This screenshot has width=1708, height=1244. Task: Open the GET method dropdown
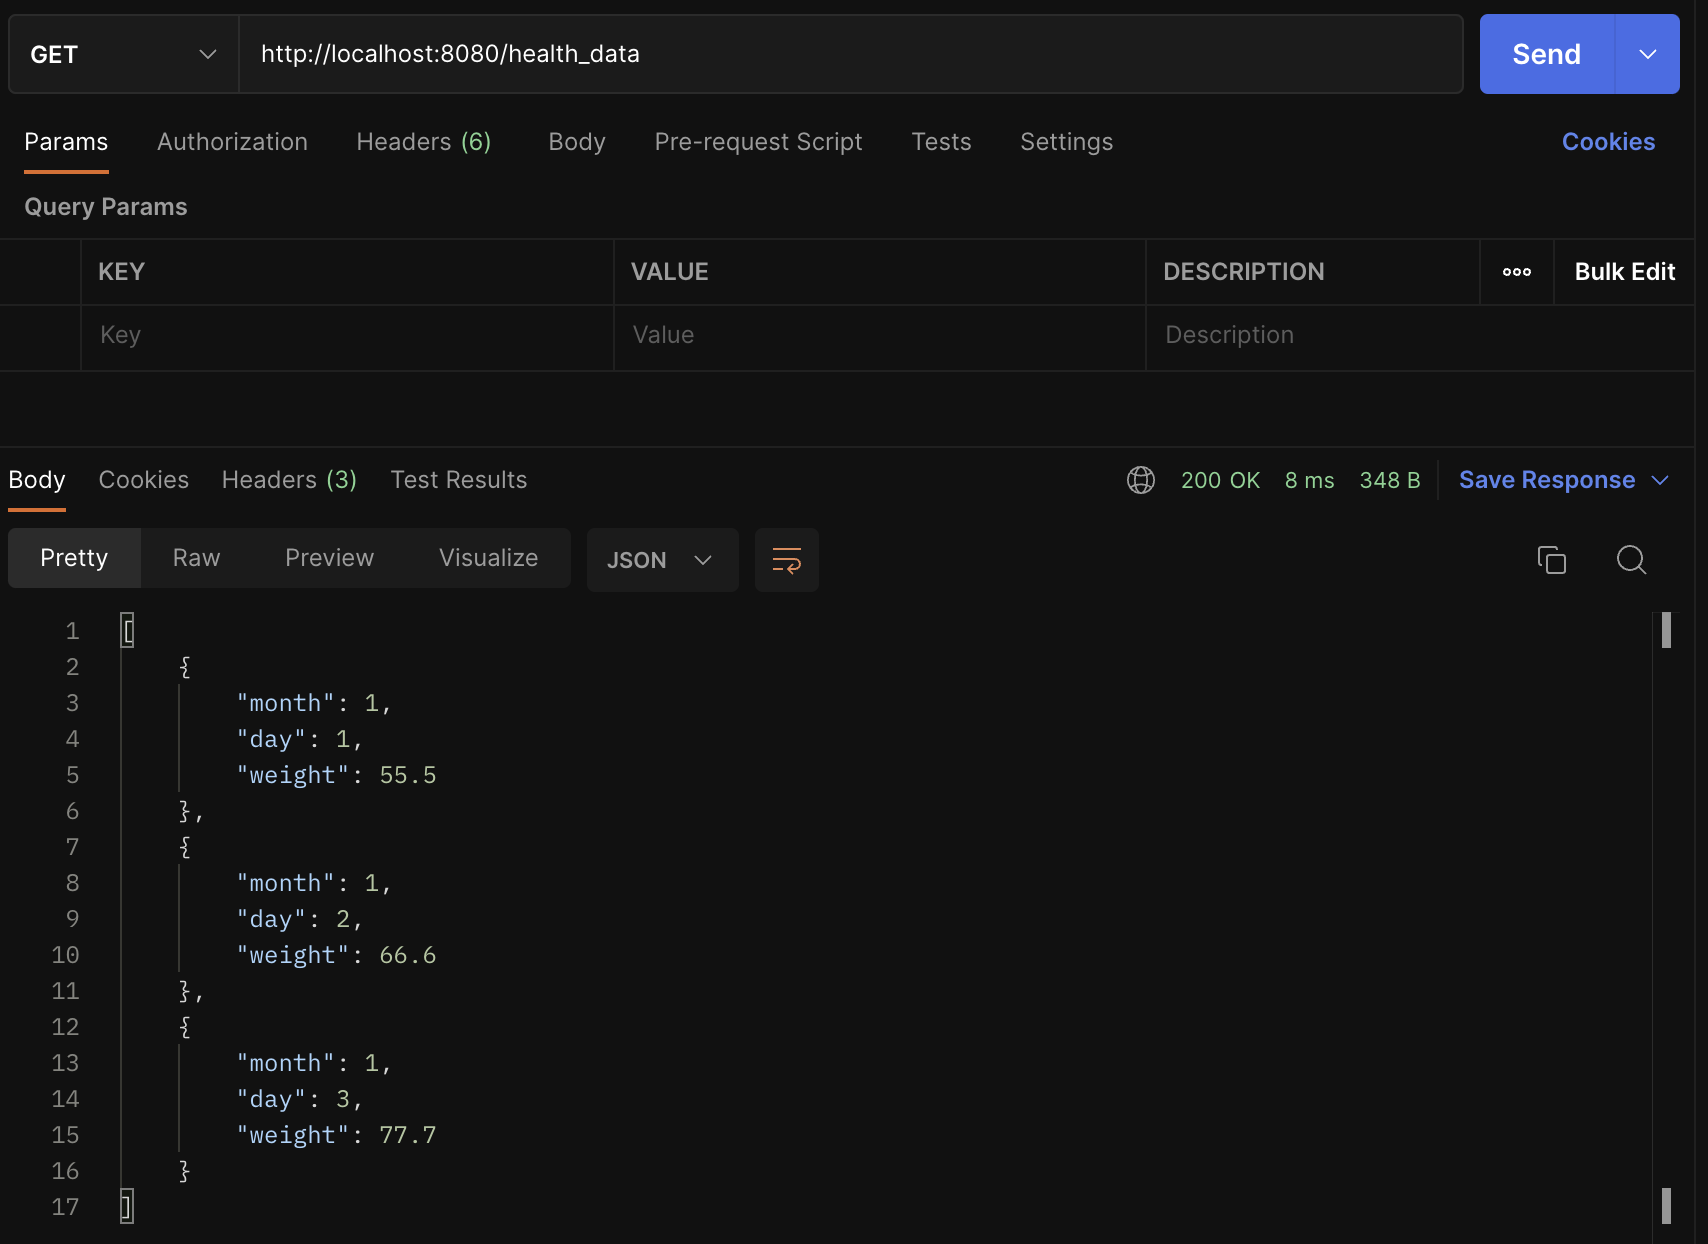pos(124,54)
